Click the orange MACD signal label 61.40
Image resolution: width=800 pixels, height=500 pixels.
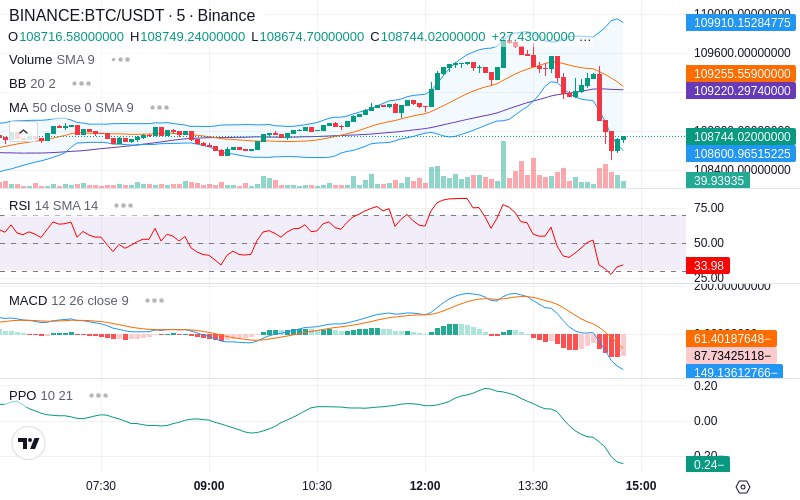[x=732, y=338]
